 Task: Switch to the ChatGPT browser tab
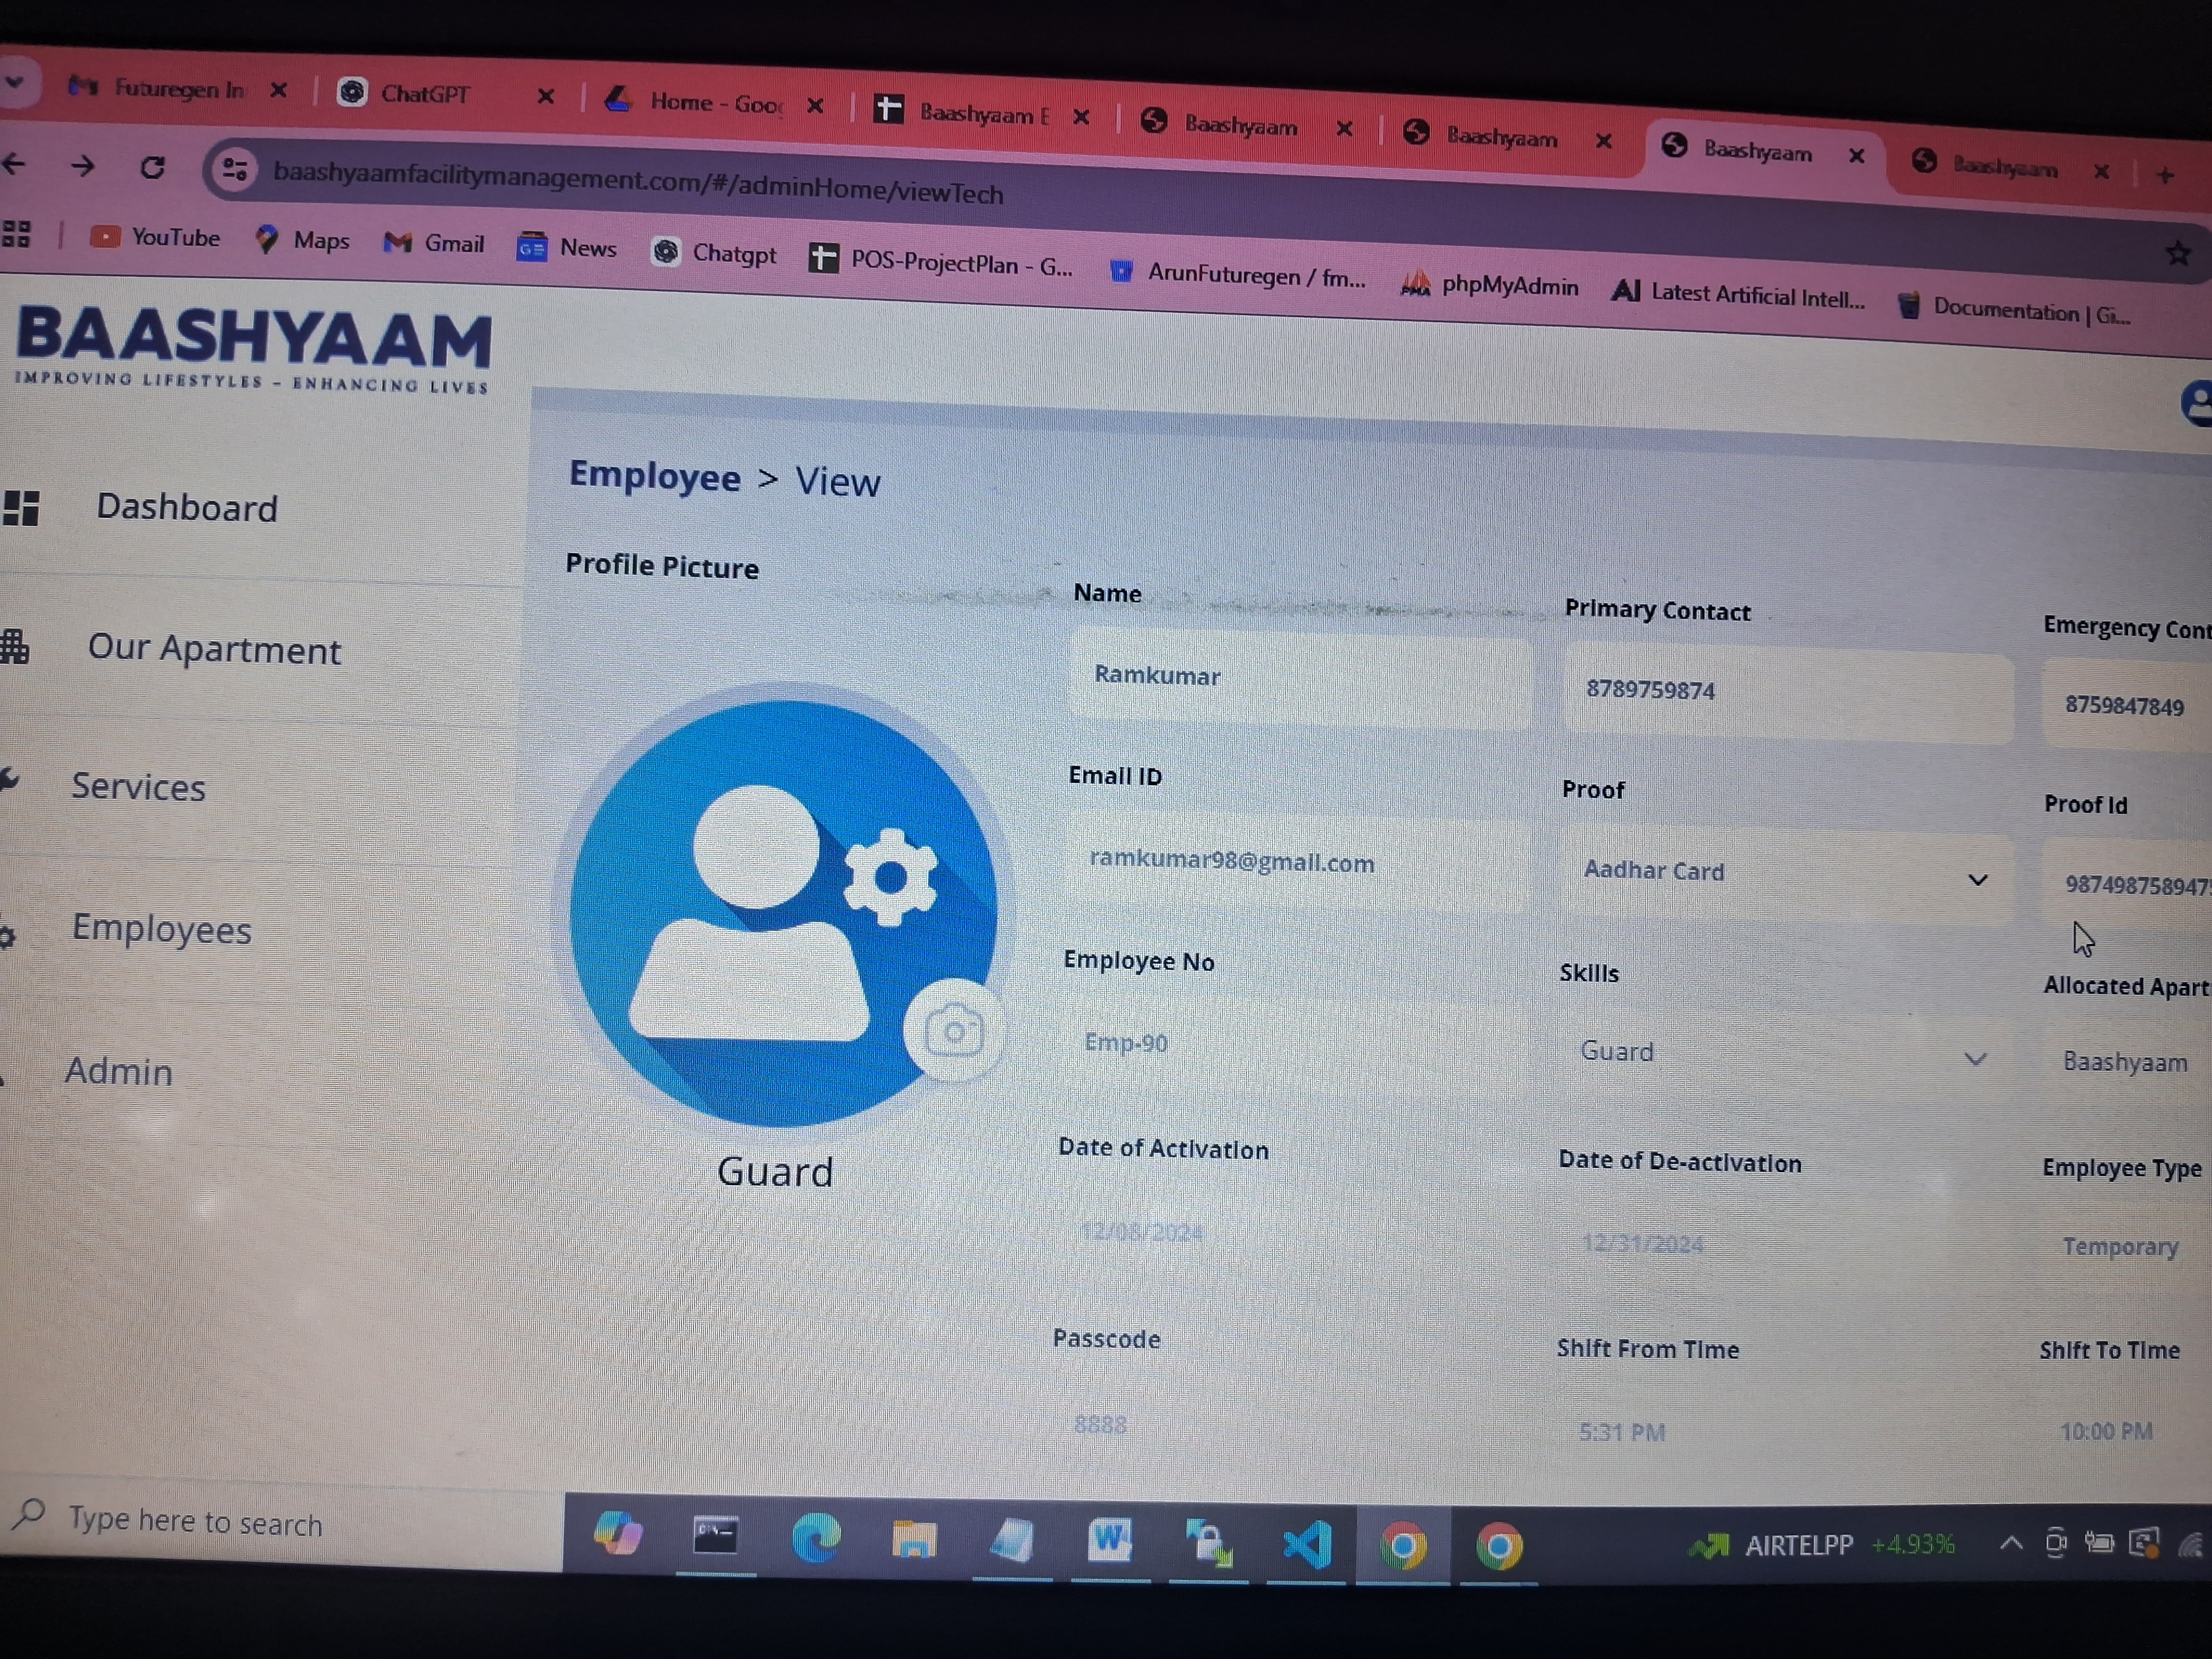point(425,94)
